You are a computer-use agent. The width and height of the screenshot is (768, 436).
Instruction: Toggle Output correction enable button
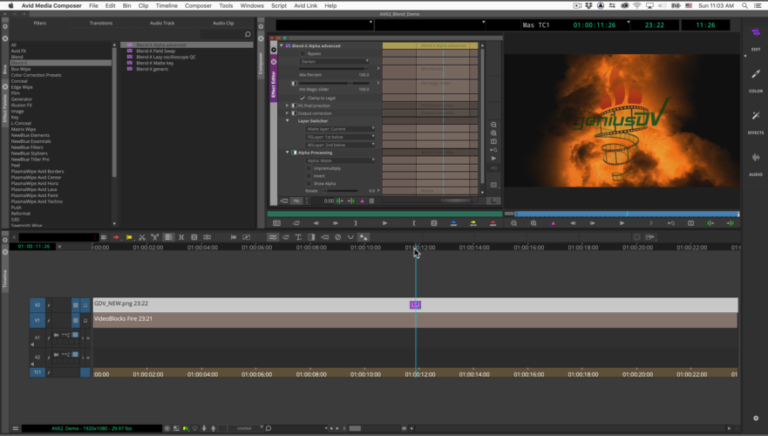point(294,113)
